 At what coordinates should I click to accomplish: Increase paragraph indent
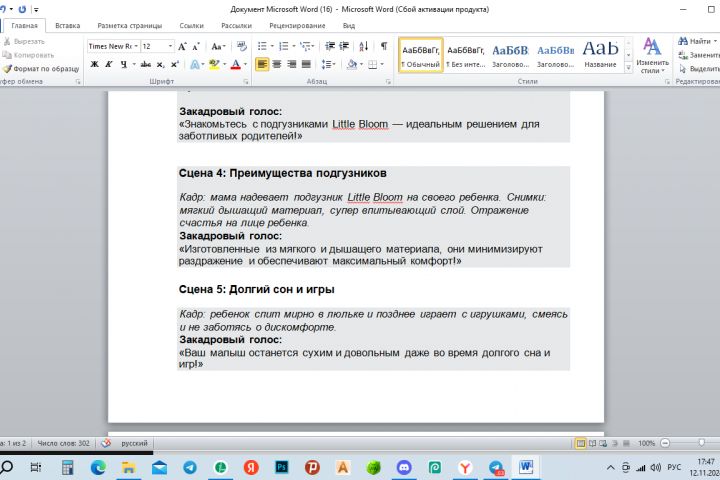coord(344,46)
